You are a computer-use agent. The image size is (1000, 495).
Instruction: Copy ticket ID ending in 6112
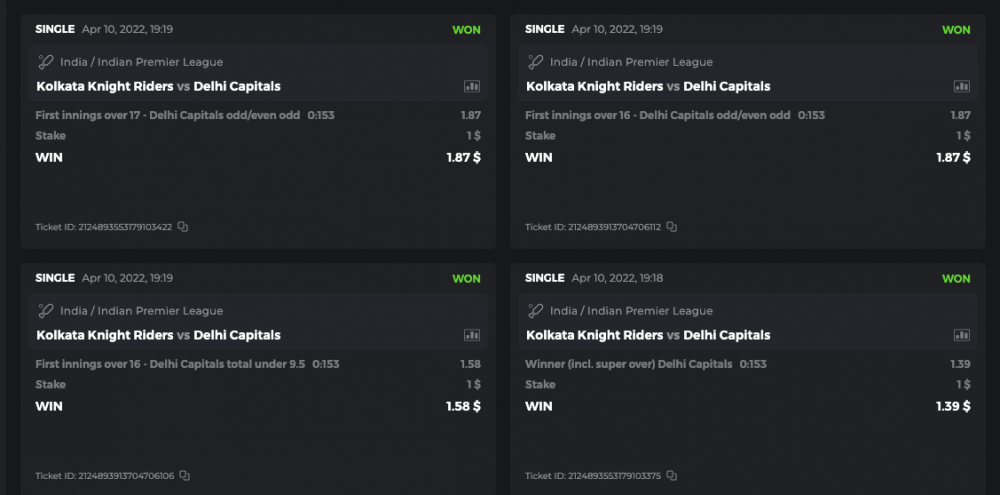tap(672, 227)
